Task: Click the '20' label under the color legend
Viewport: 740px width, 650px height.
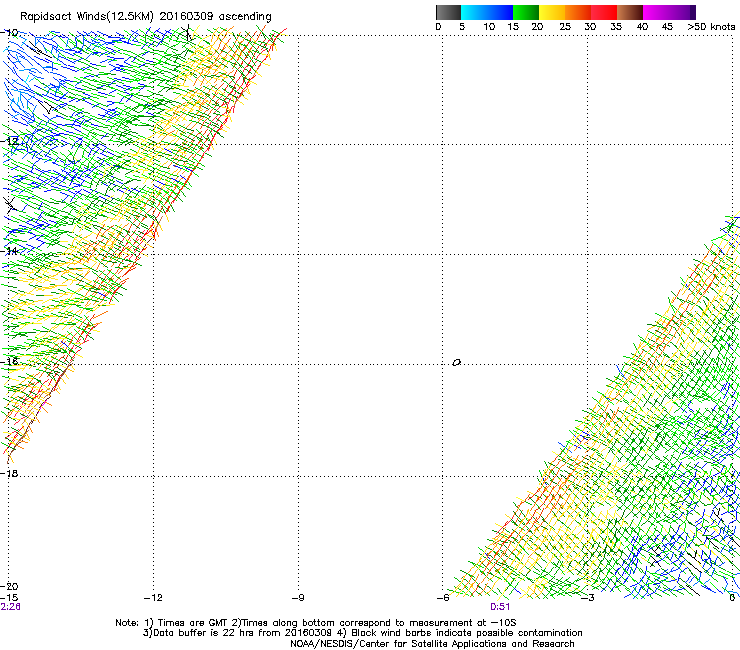Action: pyautogui.click(x=537, y=26)
